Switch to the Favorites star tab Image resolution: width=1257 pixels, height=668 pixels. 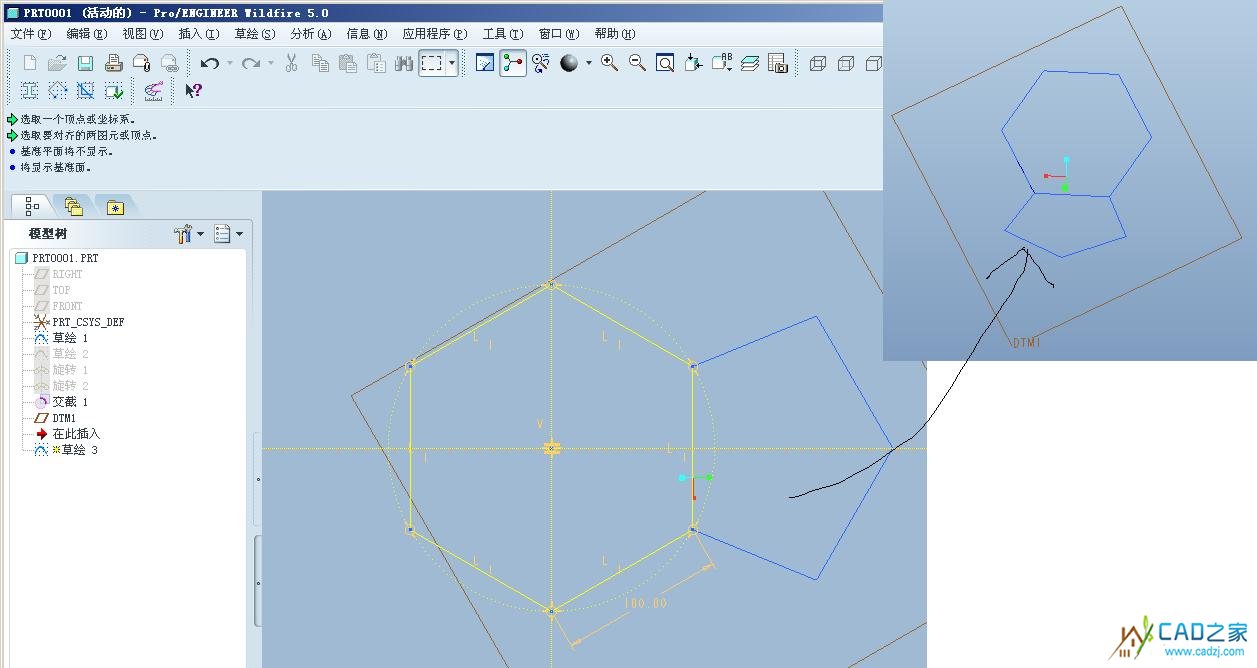coord(116,207)
